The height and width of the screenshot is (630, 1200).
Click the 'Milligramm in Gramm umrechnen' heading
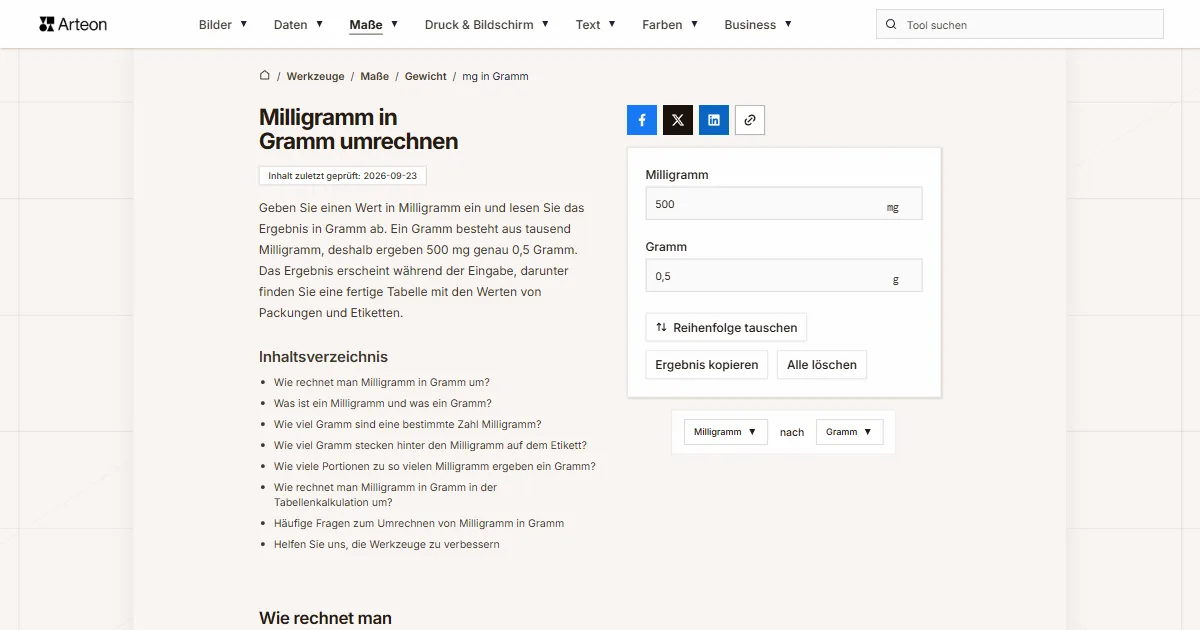[x=359, y=130]
